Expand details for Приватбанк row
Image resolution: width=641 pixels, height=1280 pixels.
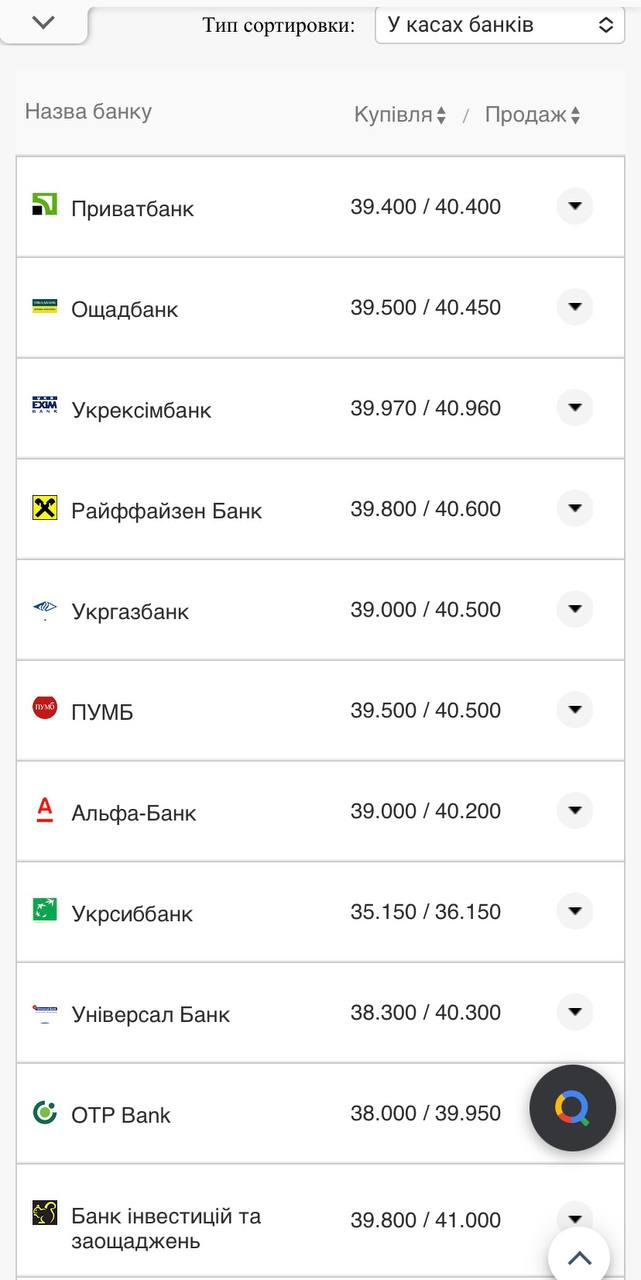[575, 207]
